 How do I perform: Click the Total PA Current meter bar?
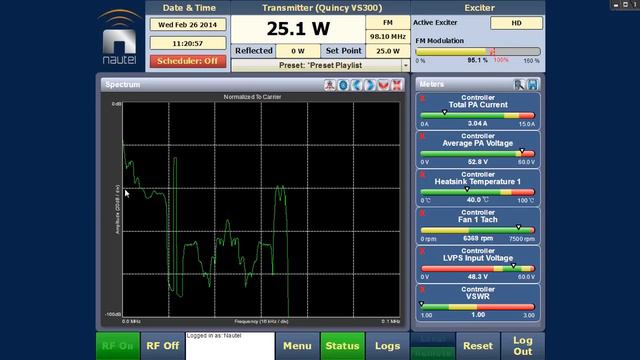(478, 116)
